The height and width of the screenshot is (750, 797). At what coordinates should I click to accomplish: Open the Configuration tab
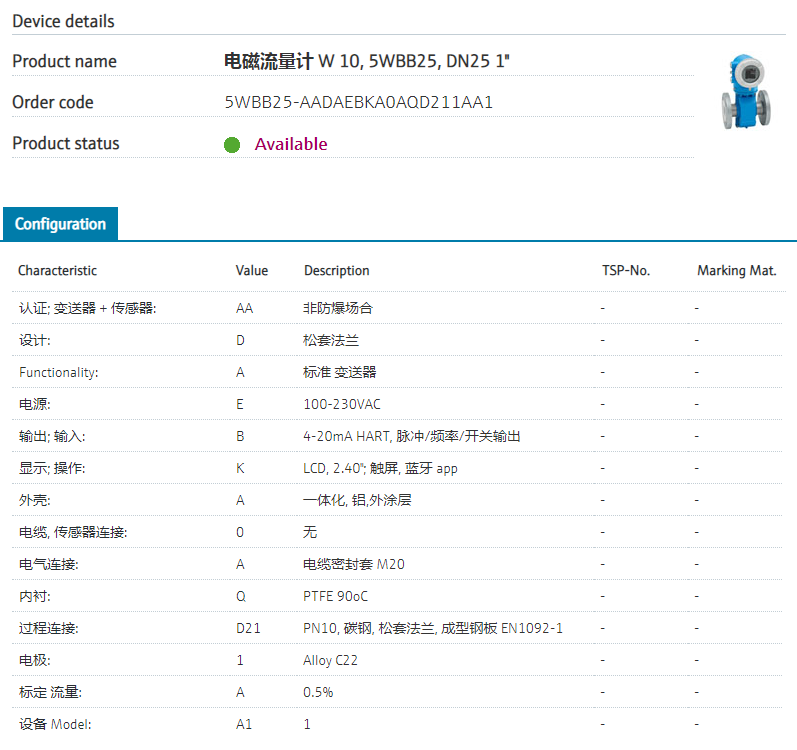point(60,224)
